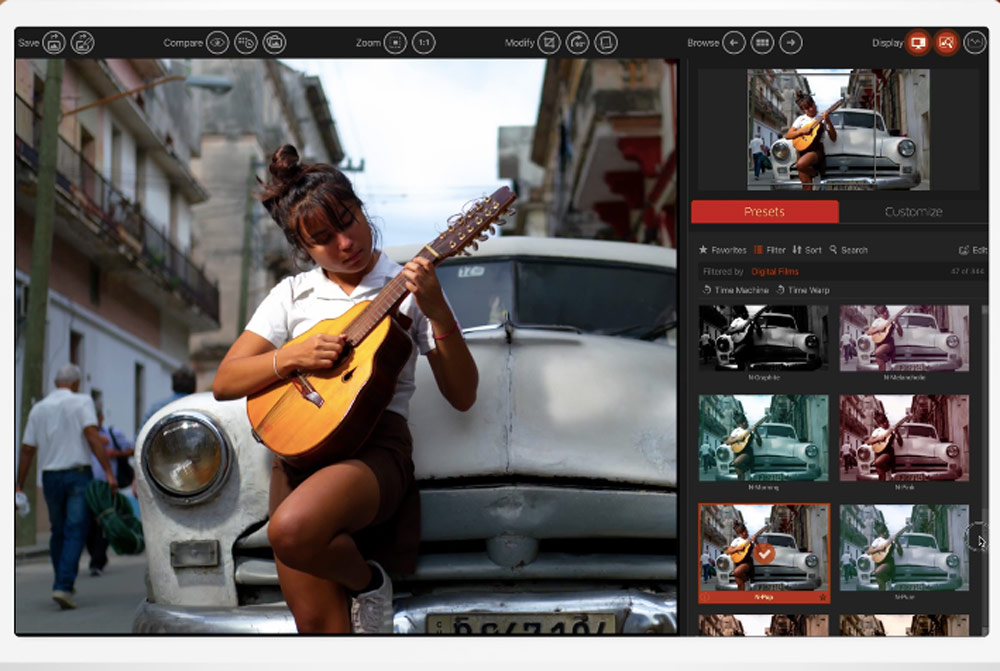Toggle the second red Display button

click(x=946, y=42)
